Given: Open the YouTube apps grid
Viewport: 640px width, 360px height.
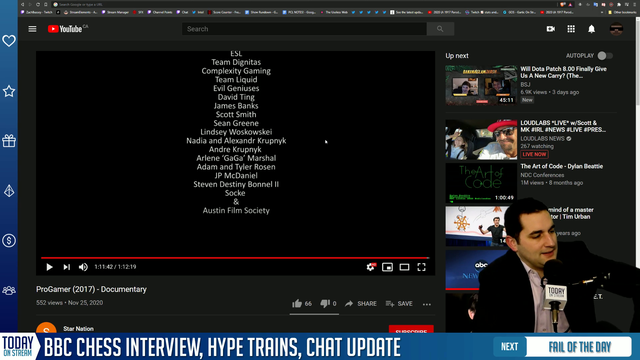Looking at the screenshot, I should pyautogui.click(x=571, y=29).
